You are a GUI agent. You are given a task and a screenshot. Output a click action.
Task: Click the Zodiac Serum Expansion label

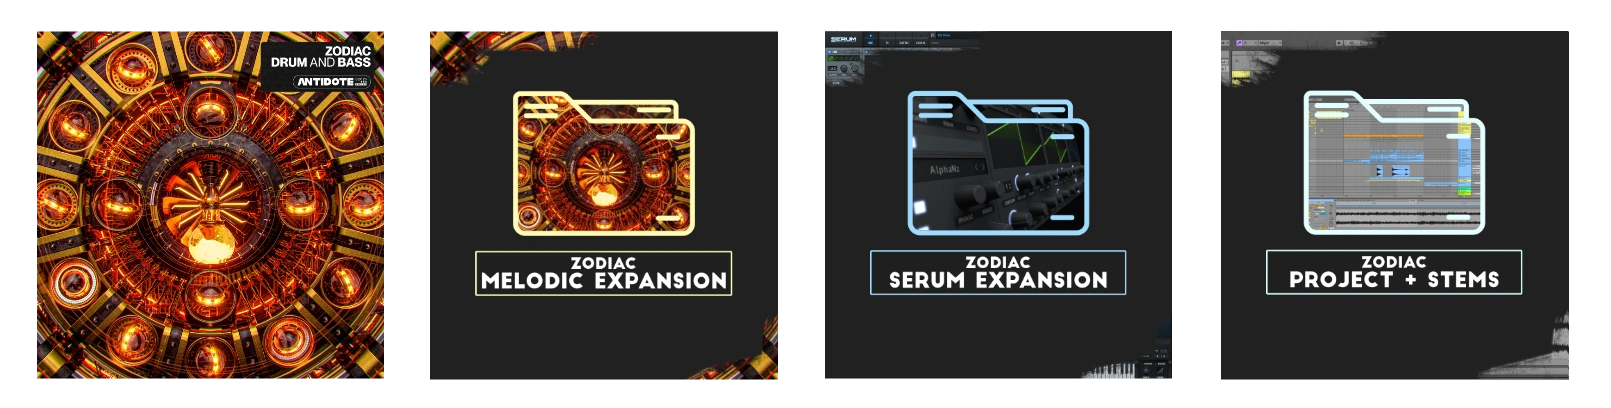tap(998, 272)
